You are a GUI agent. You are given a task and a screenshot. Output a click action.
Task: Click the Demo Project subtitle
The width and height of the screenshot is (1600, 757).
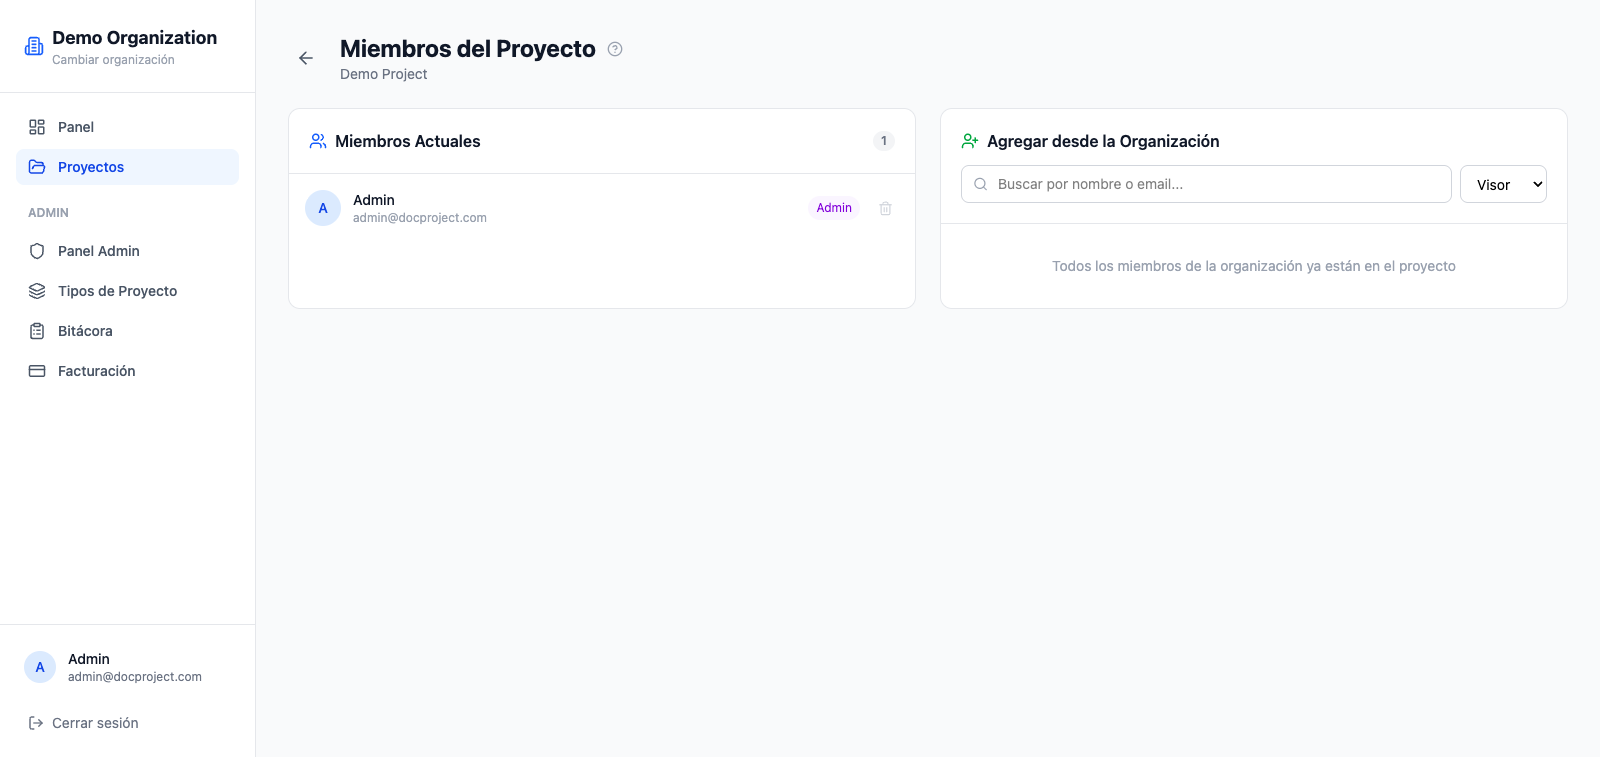coord(383,74)
